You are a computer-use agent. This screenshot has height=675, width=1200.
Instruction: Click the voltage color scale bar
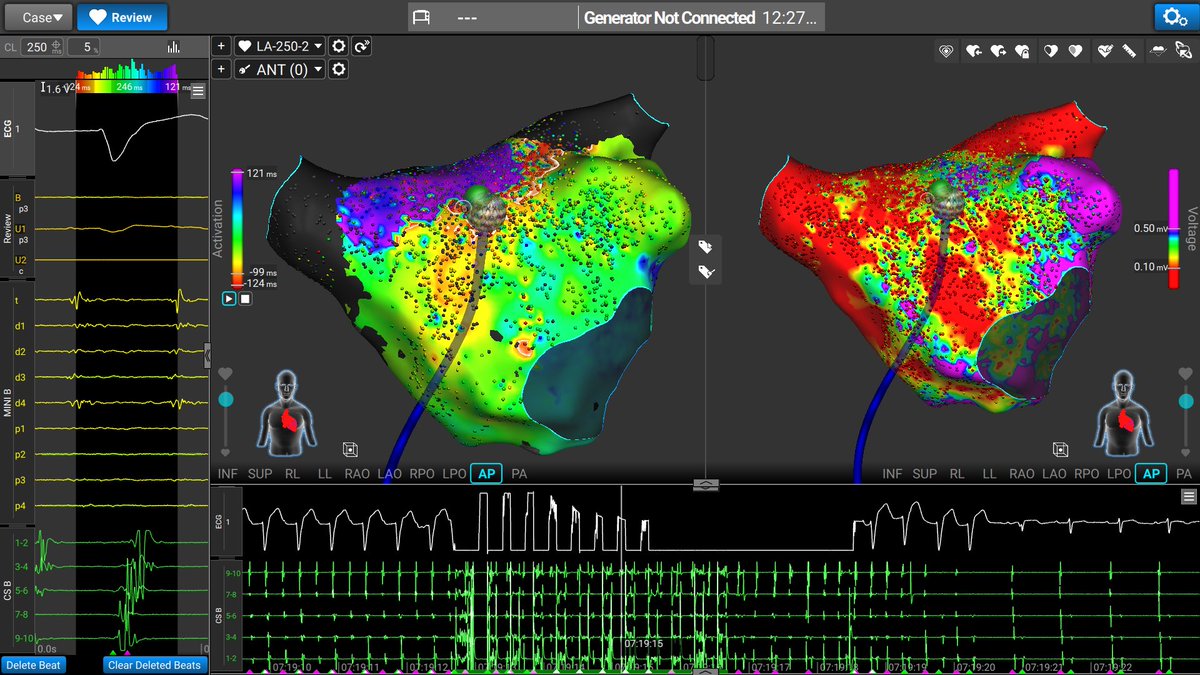point(1174,229)
